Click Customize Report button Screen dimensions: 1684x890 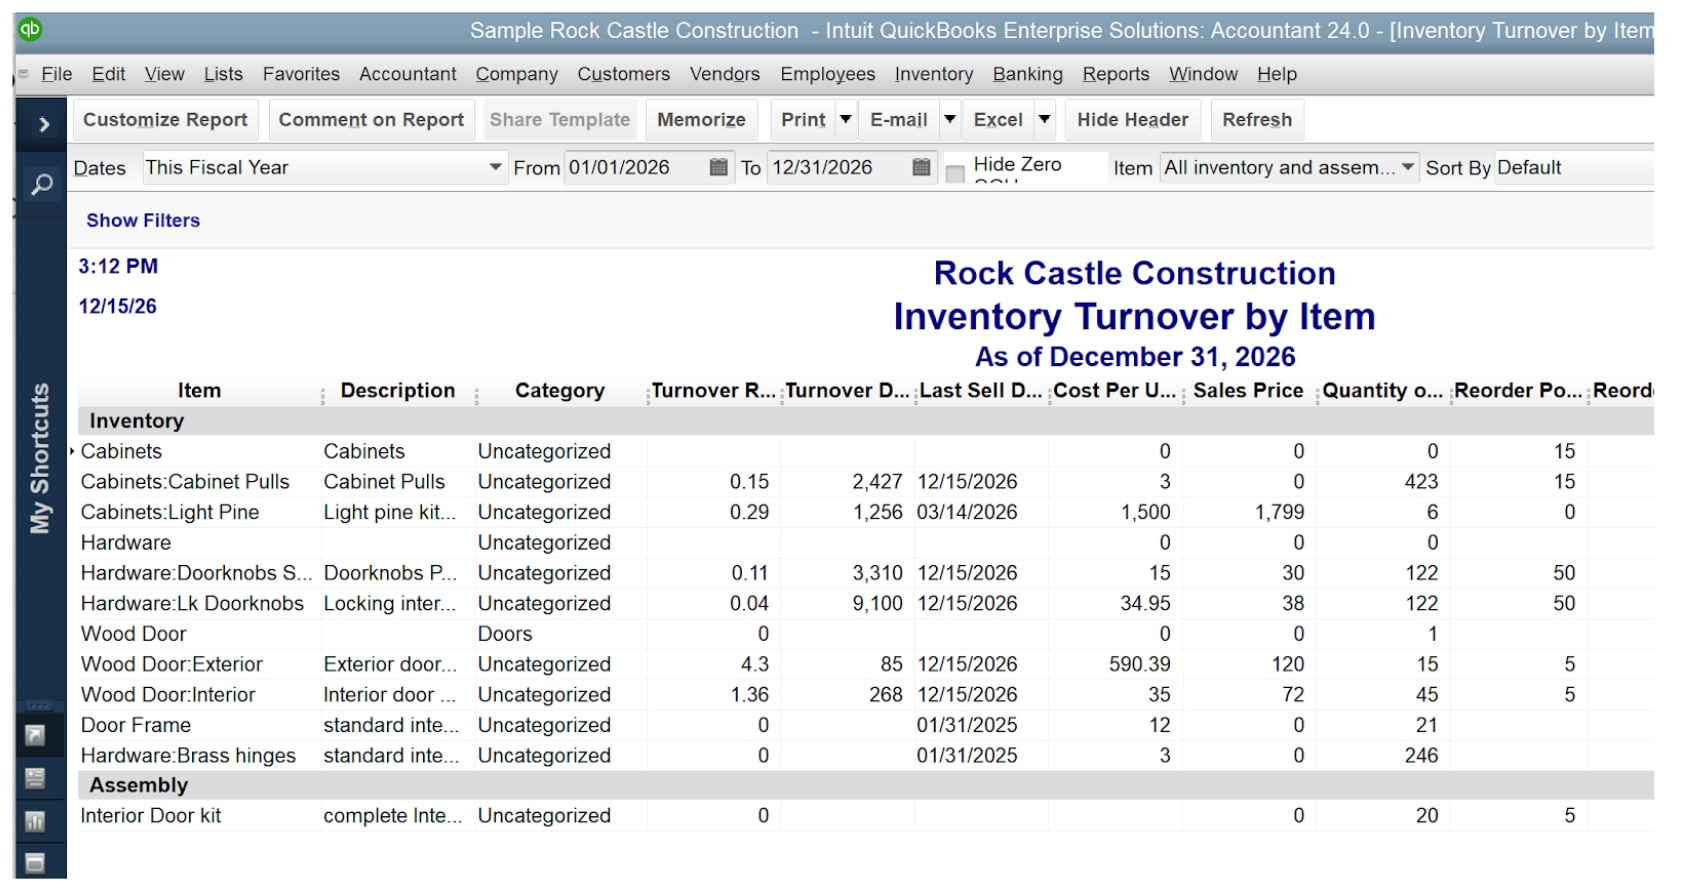point(165,119)
